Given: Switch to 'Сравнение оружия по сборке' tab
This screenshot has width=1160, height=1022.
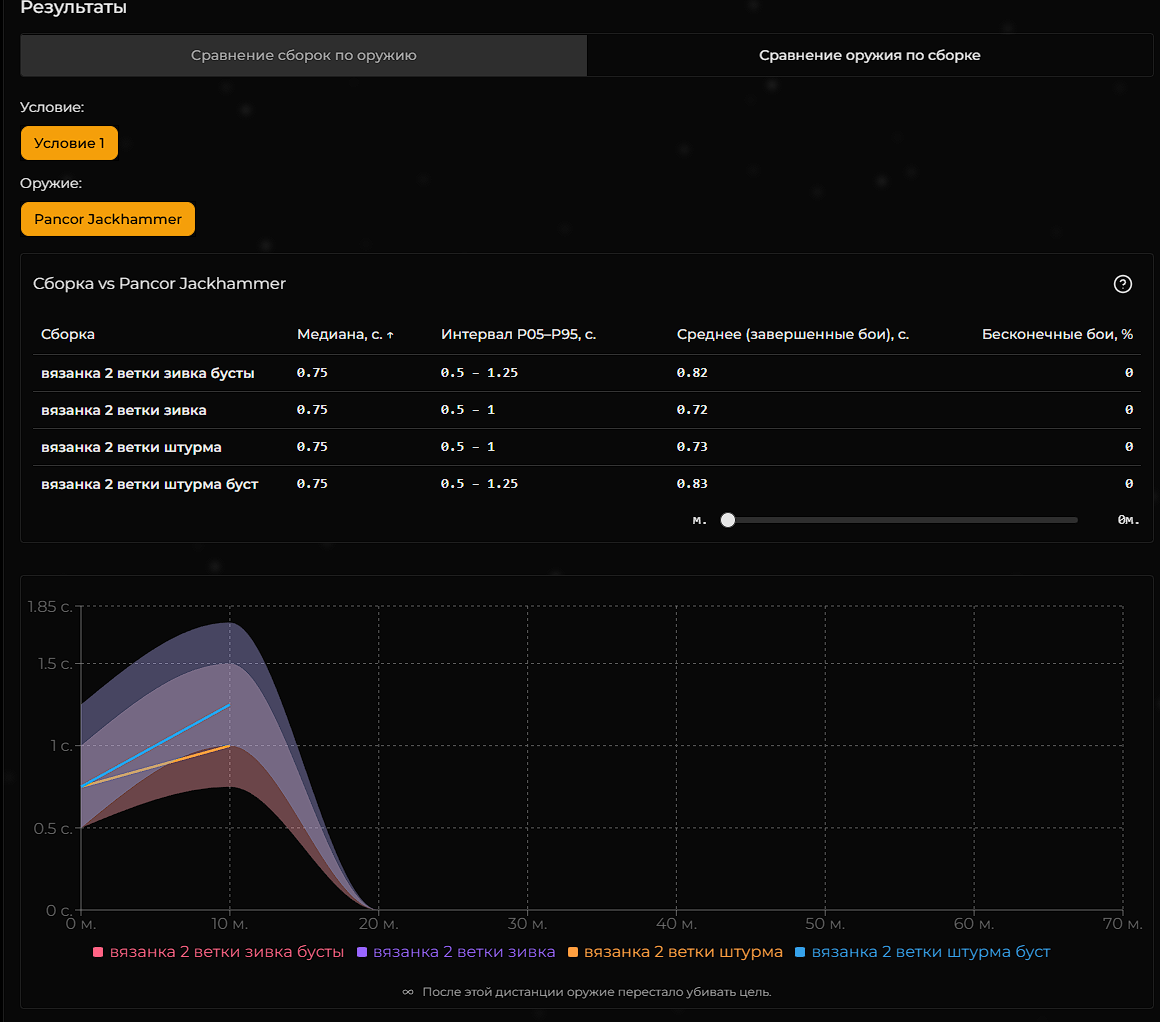Looking at the screenshot, I should [869, 56].
